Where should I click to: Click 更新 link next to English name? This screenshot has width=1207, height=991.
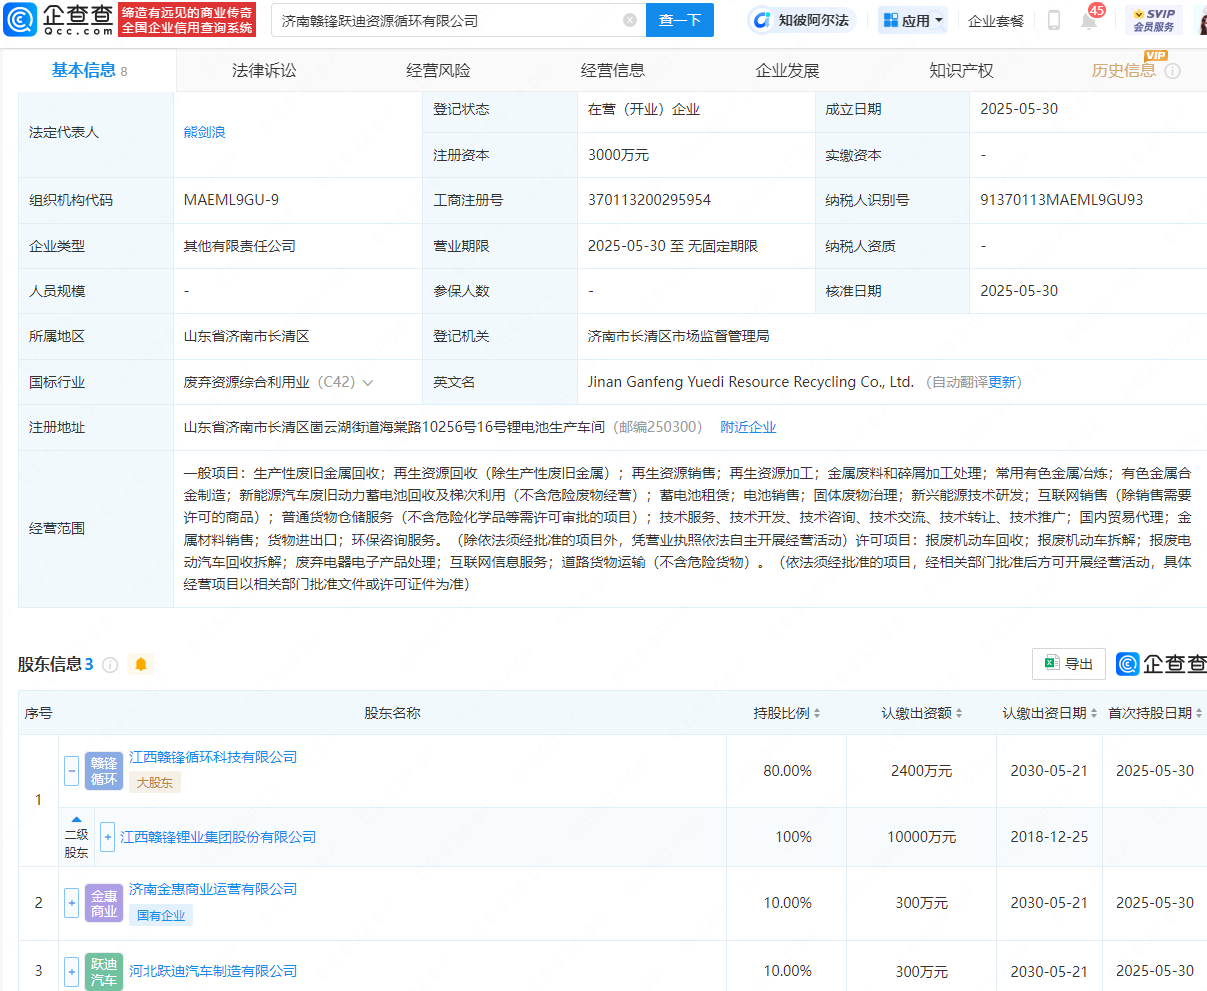click(x=1002, y=382)
